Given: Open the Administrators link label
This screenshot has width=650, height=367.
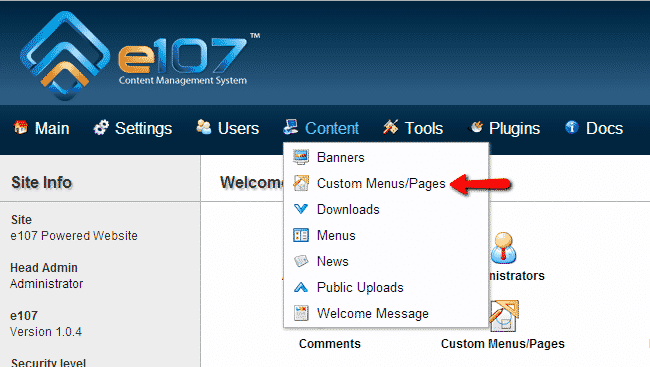Looking at the screenshot, I should (517, 275).
